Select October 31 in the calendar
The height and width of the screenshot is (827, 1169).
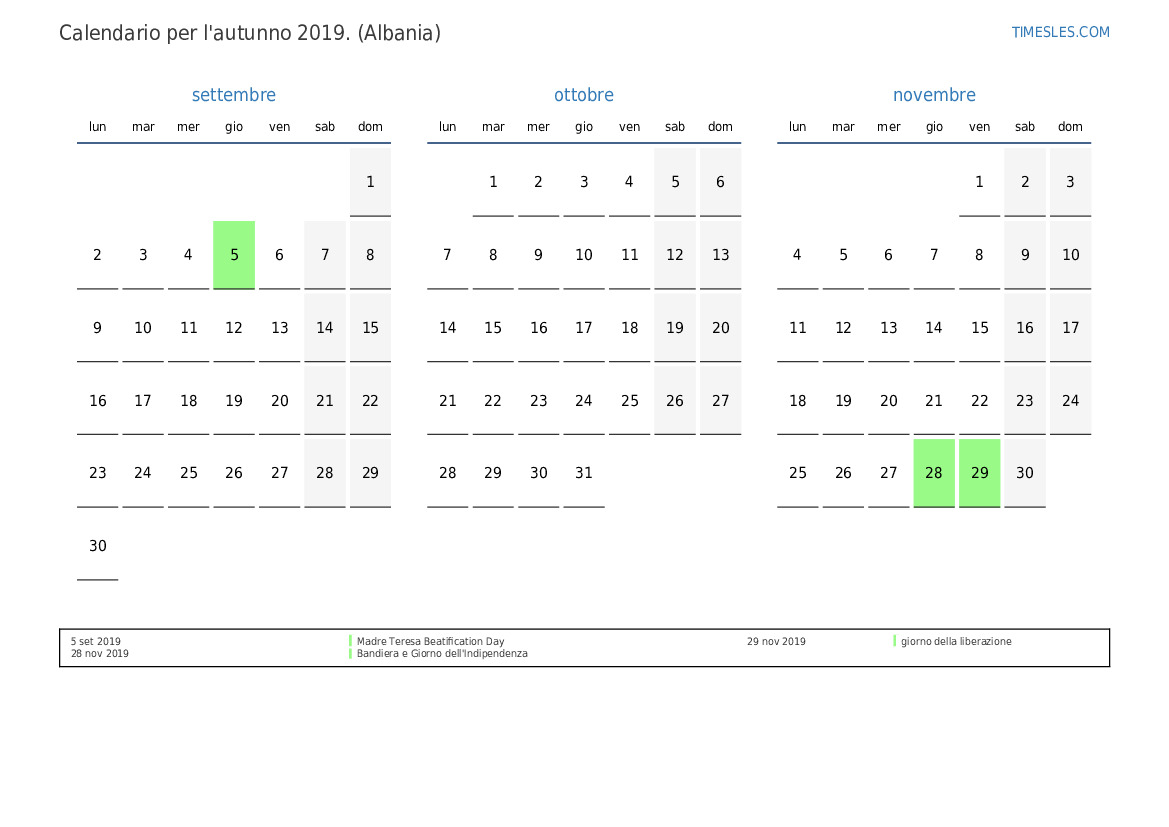584,473
